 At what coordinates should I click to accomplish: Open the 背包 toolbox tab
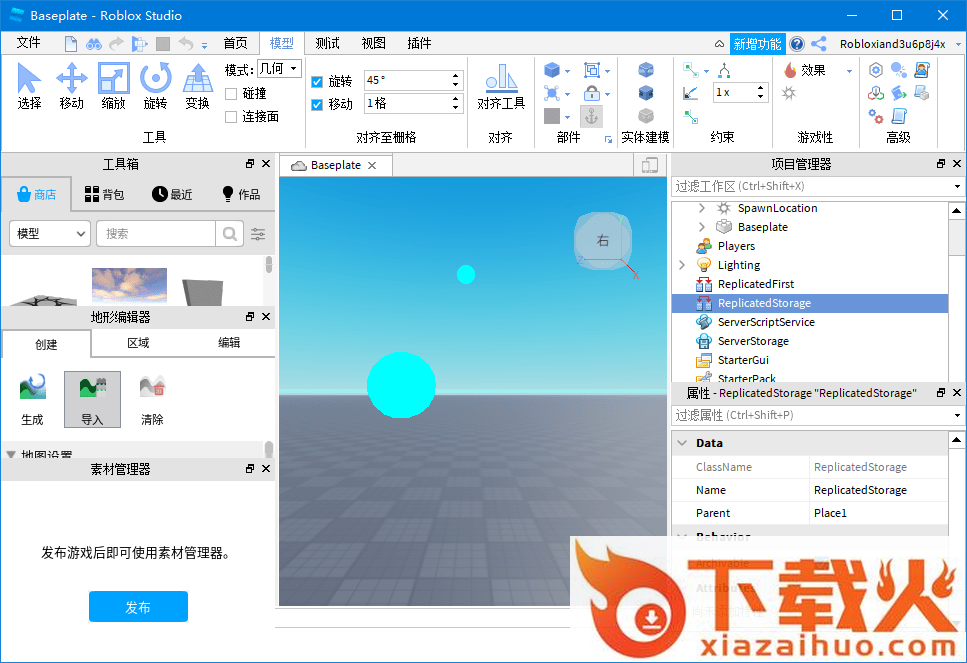pos(105,194)
